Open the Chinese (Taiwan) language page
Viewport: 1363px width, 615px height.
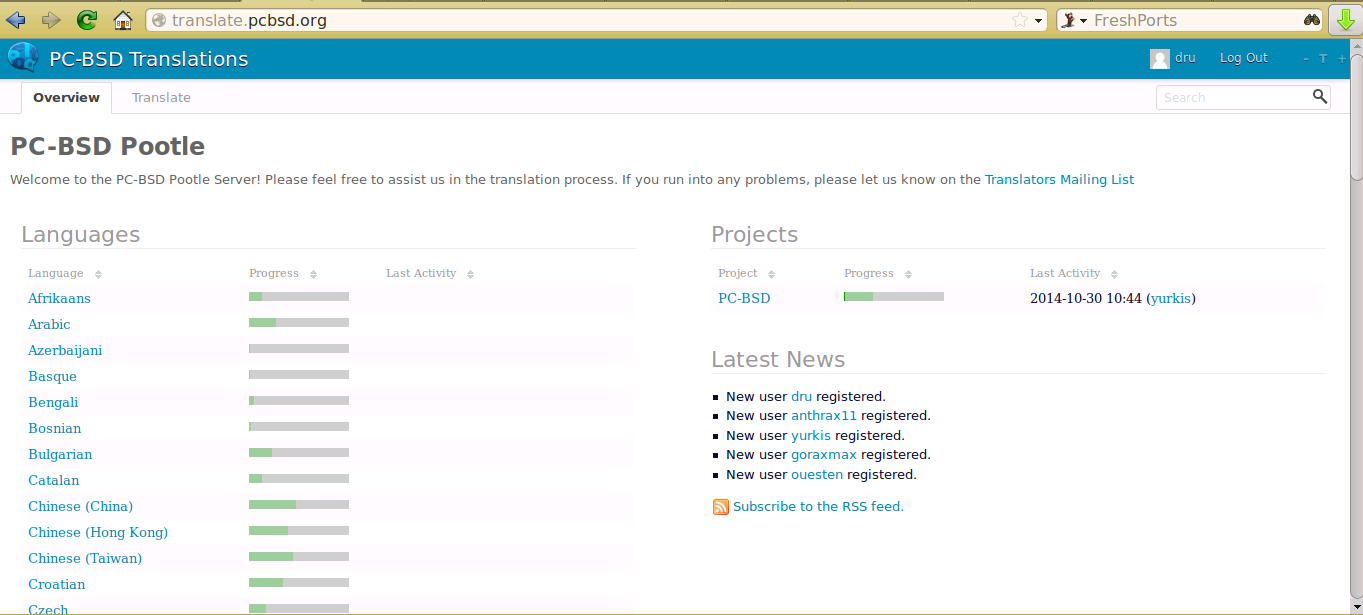click(x=85, y=558)
